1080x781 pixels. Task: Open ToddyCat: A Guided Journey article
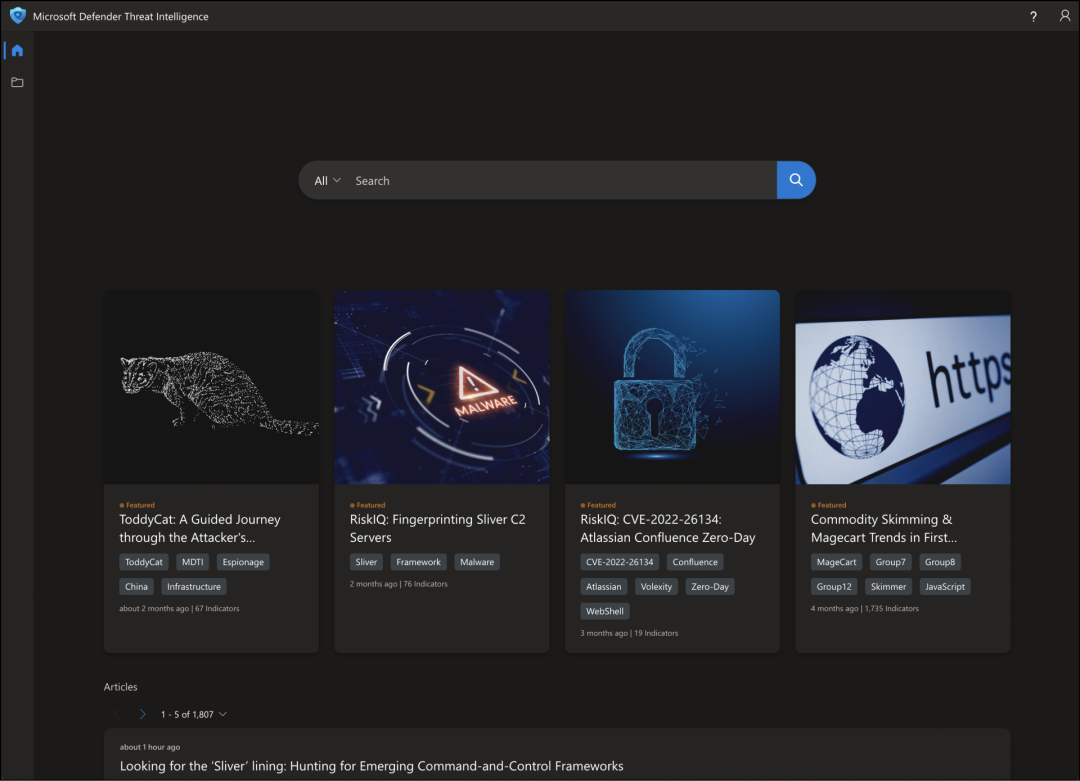pyautogui.click(x=200, y=528)
